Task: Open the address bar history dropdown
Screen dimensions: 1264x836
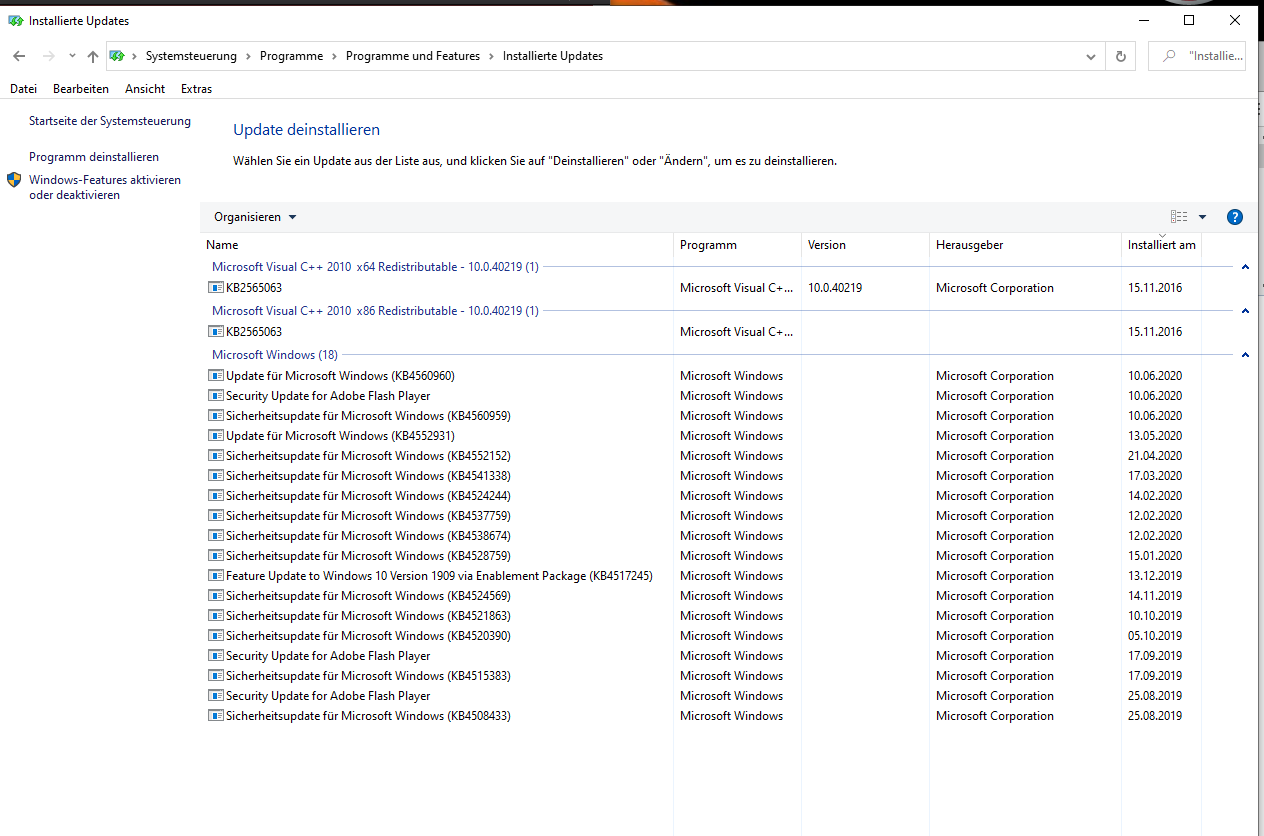Action: pos(1091,57)
